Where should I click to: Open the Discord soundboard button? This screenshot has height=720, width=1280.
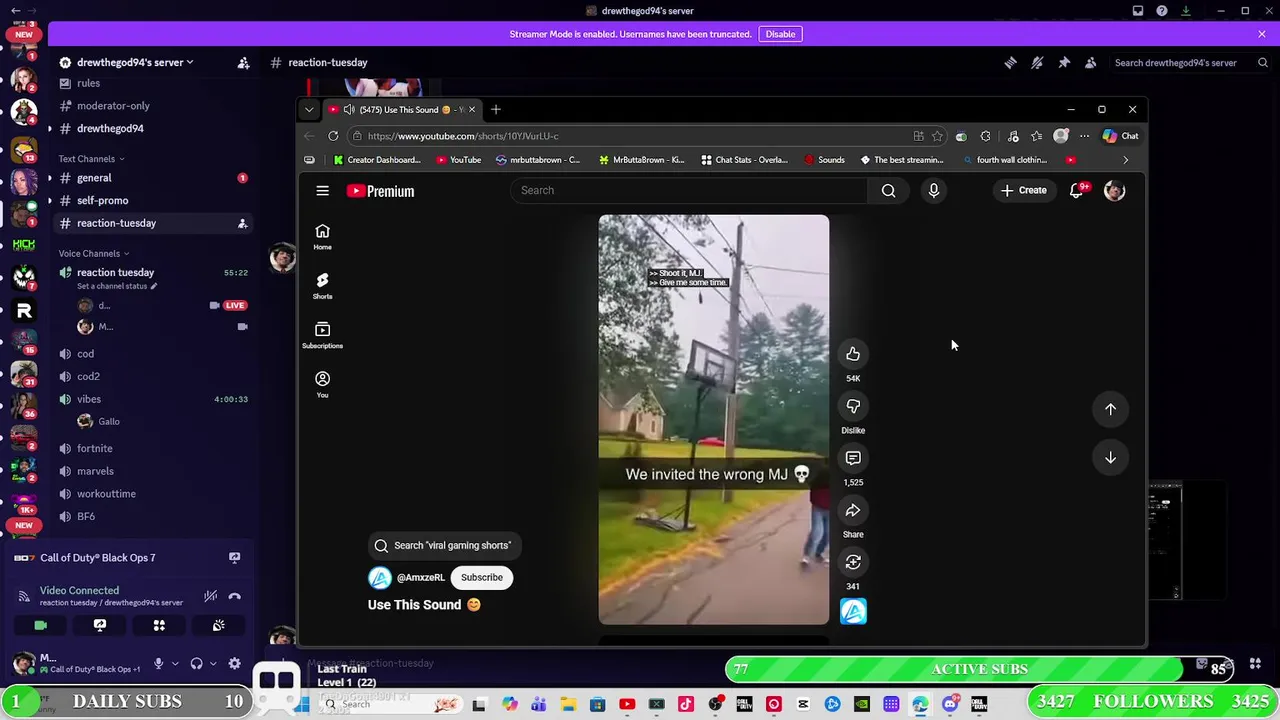tap(218, 625)
